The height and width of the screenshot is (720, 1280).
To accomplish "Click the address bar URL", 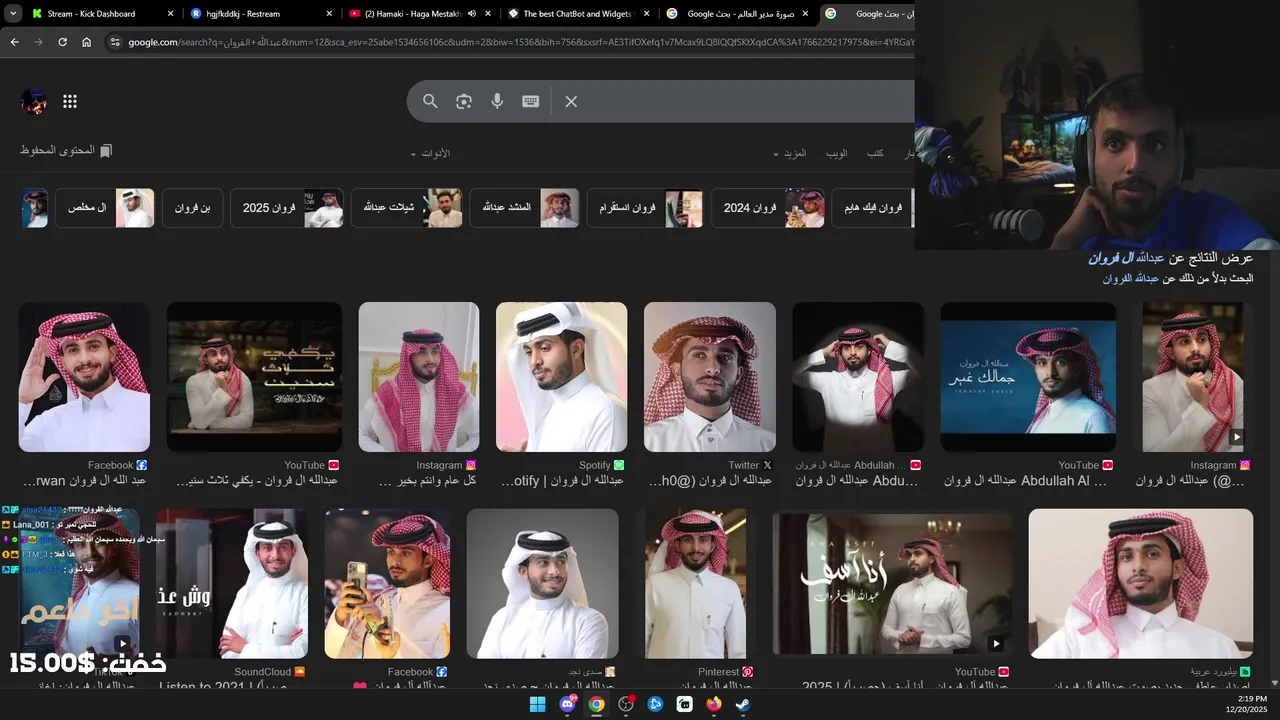I will pos(520,42).
